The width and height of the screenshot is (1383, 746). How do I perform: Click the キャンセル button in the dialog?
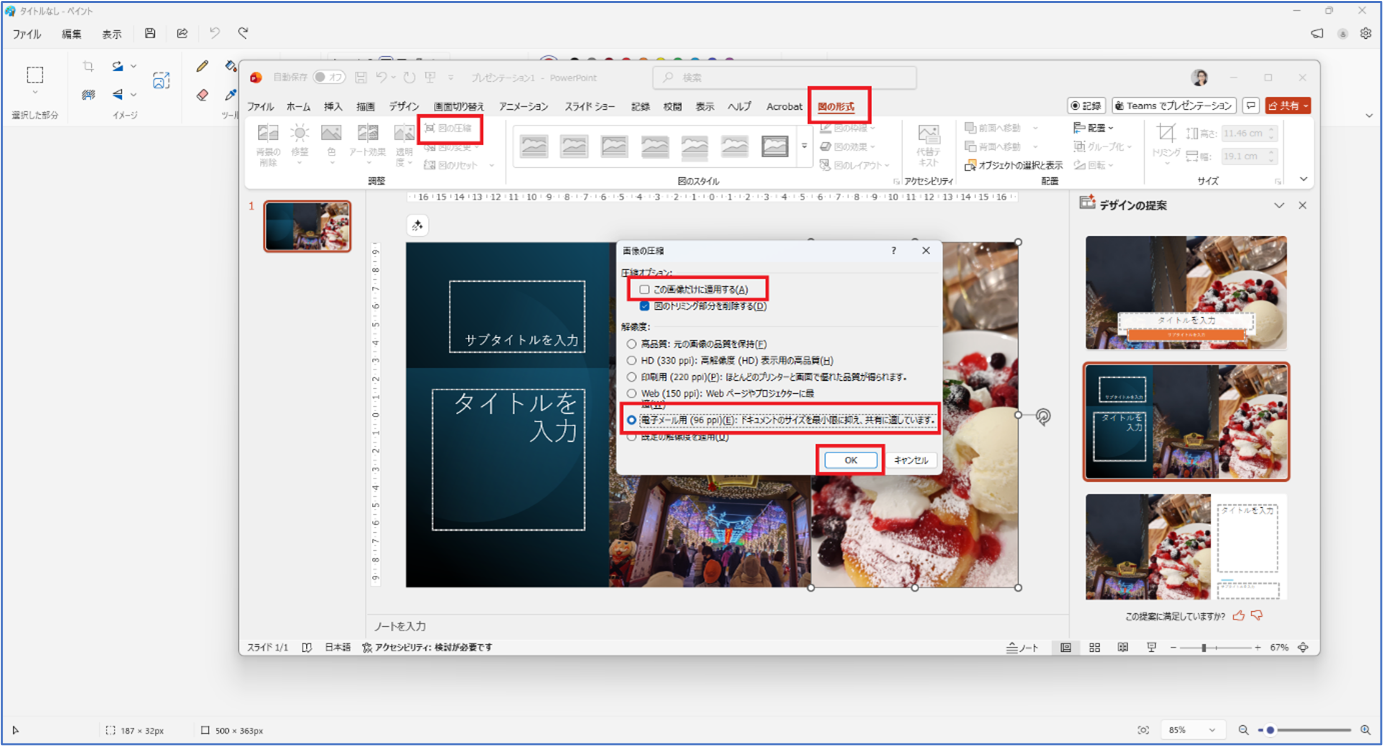coord(910,460)
